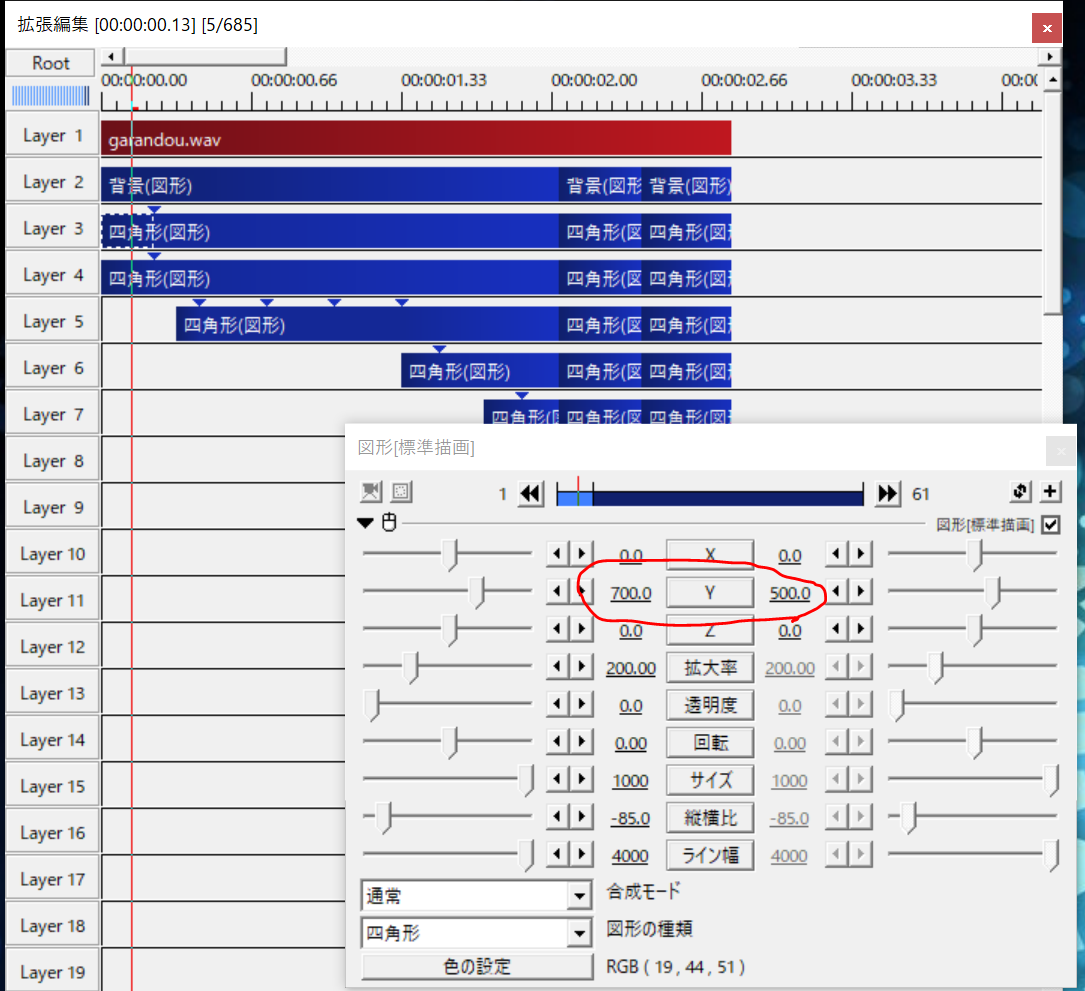Select the first 背景(図形) clip on Layer 2
This screenshot has width=1085, height=991.
[329, 185]
